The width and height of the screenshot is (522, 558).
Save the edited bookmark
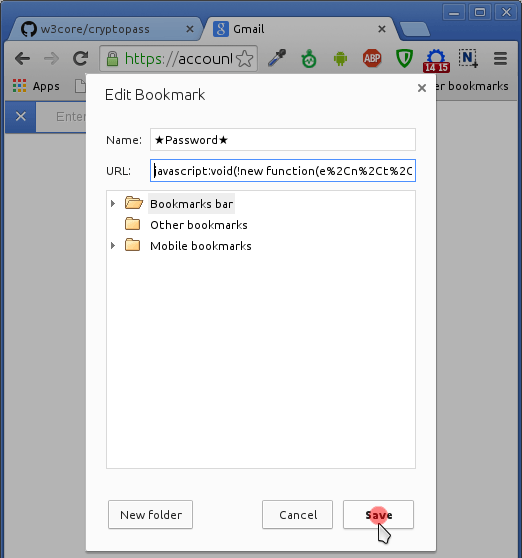tap(378, 515)
